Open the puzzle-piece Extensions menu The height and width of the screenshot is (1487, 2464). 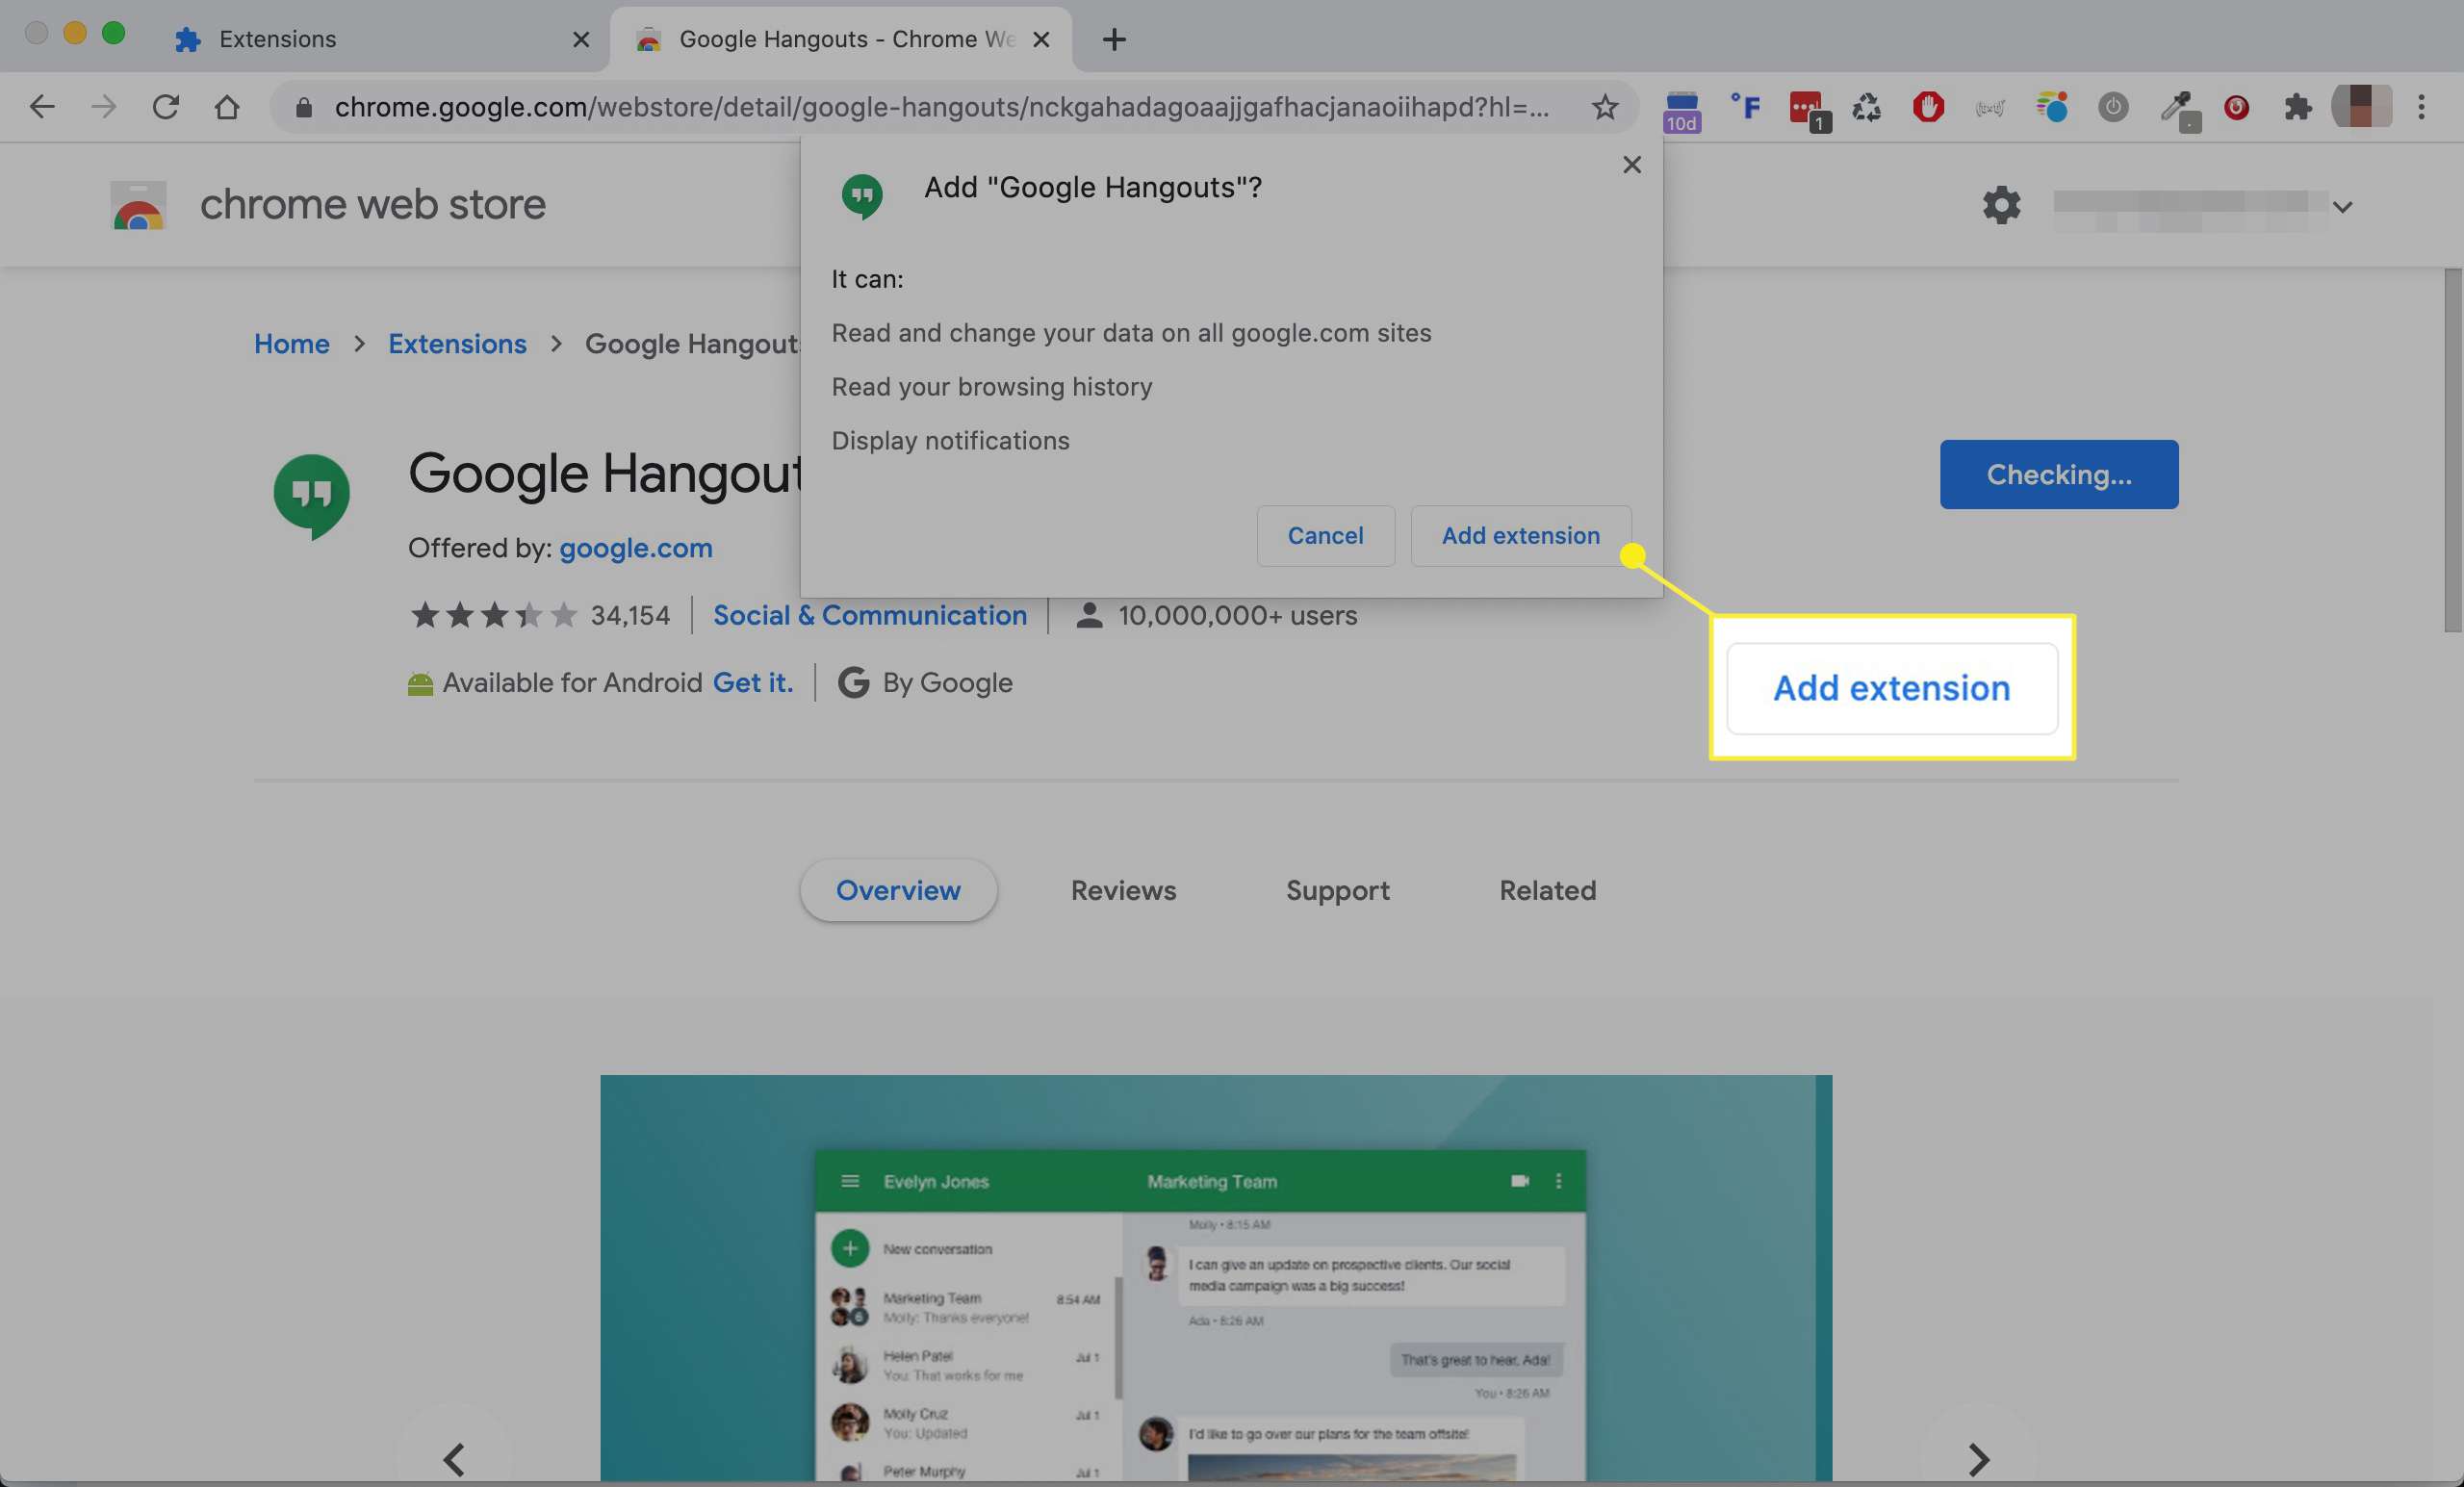pyautogui.click(x=2297, y=107)
